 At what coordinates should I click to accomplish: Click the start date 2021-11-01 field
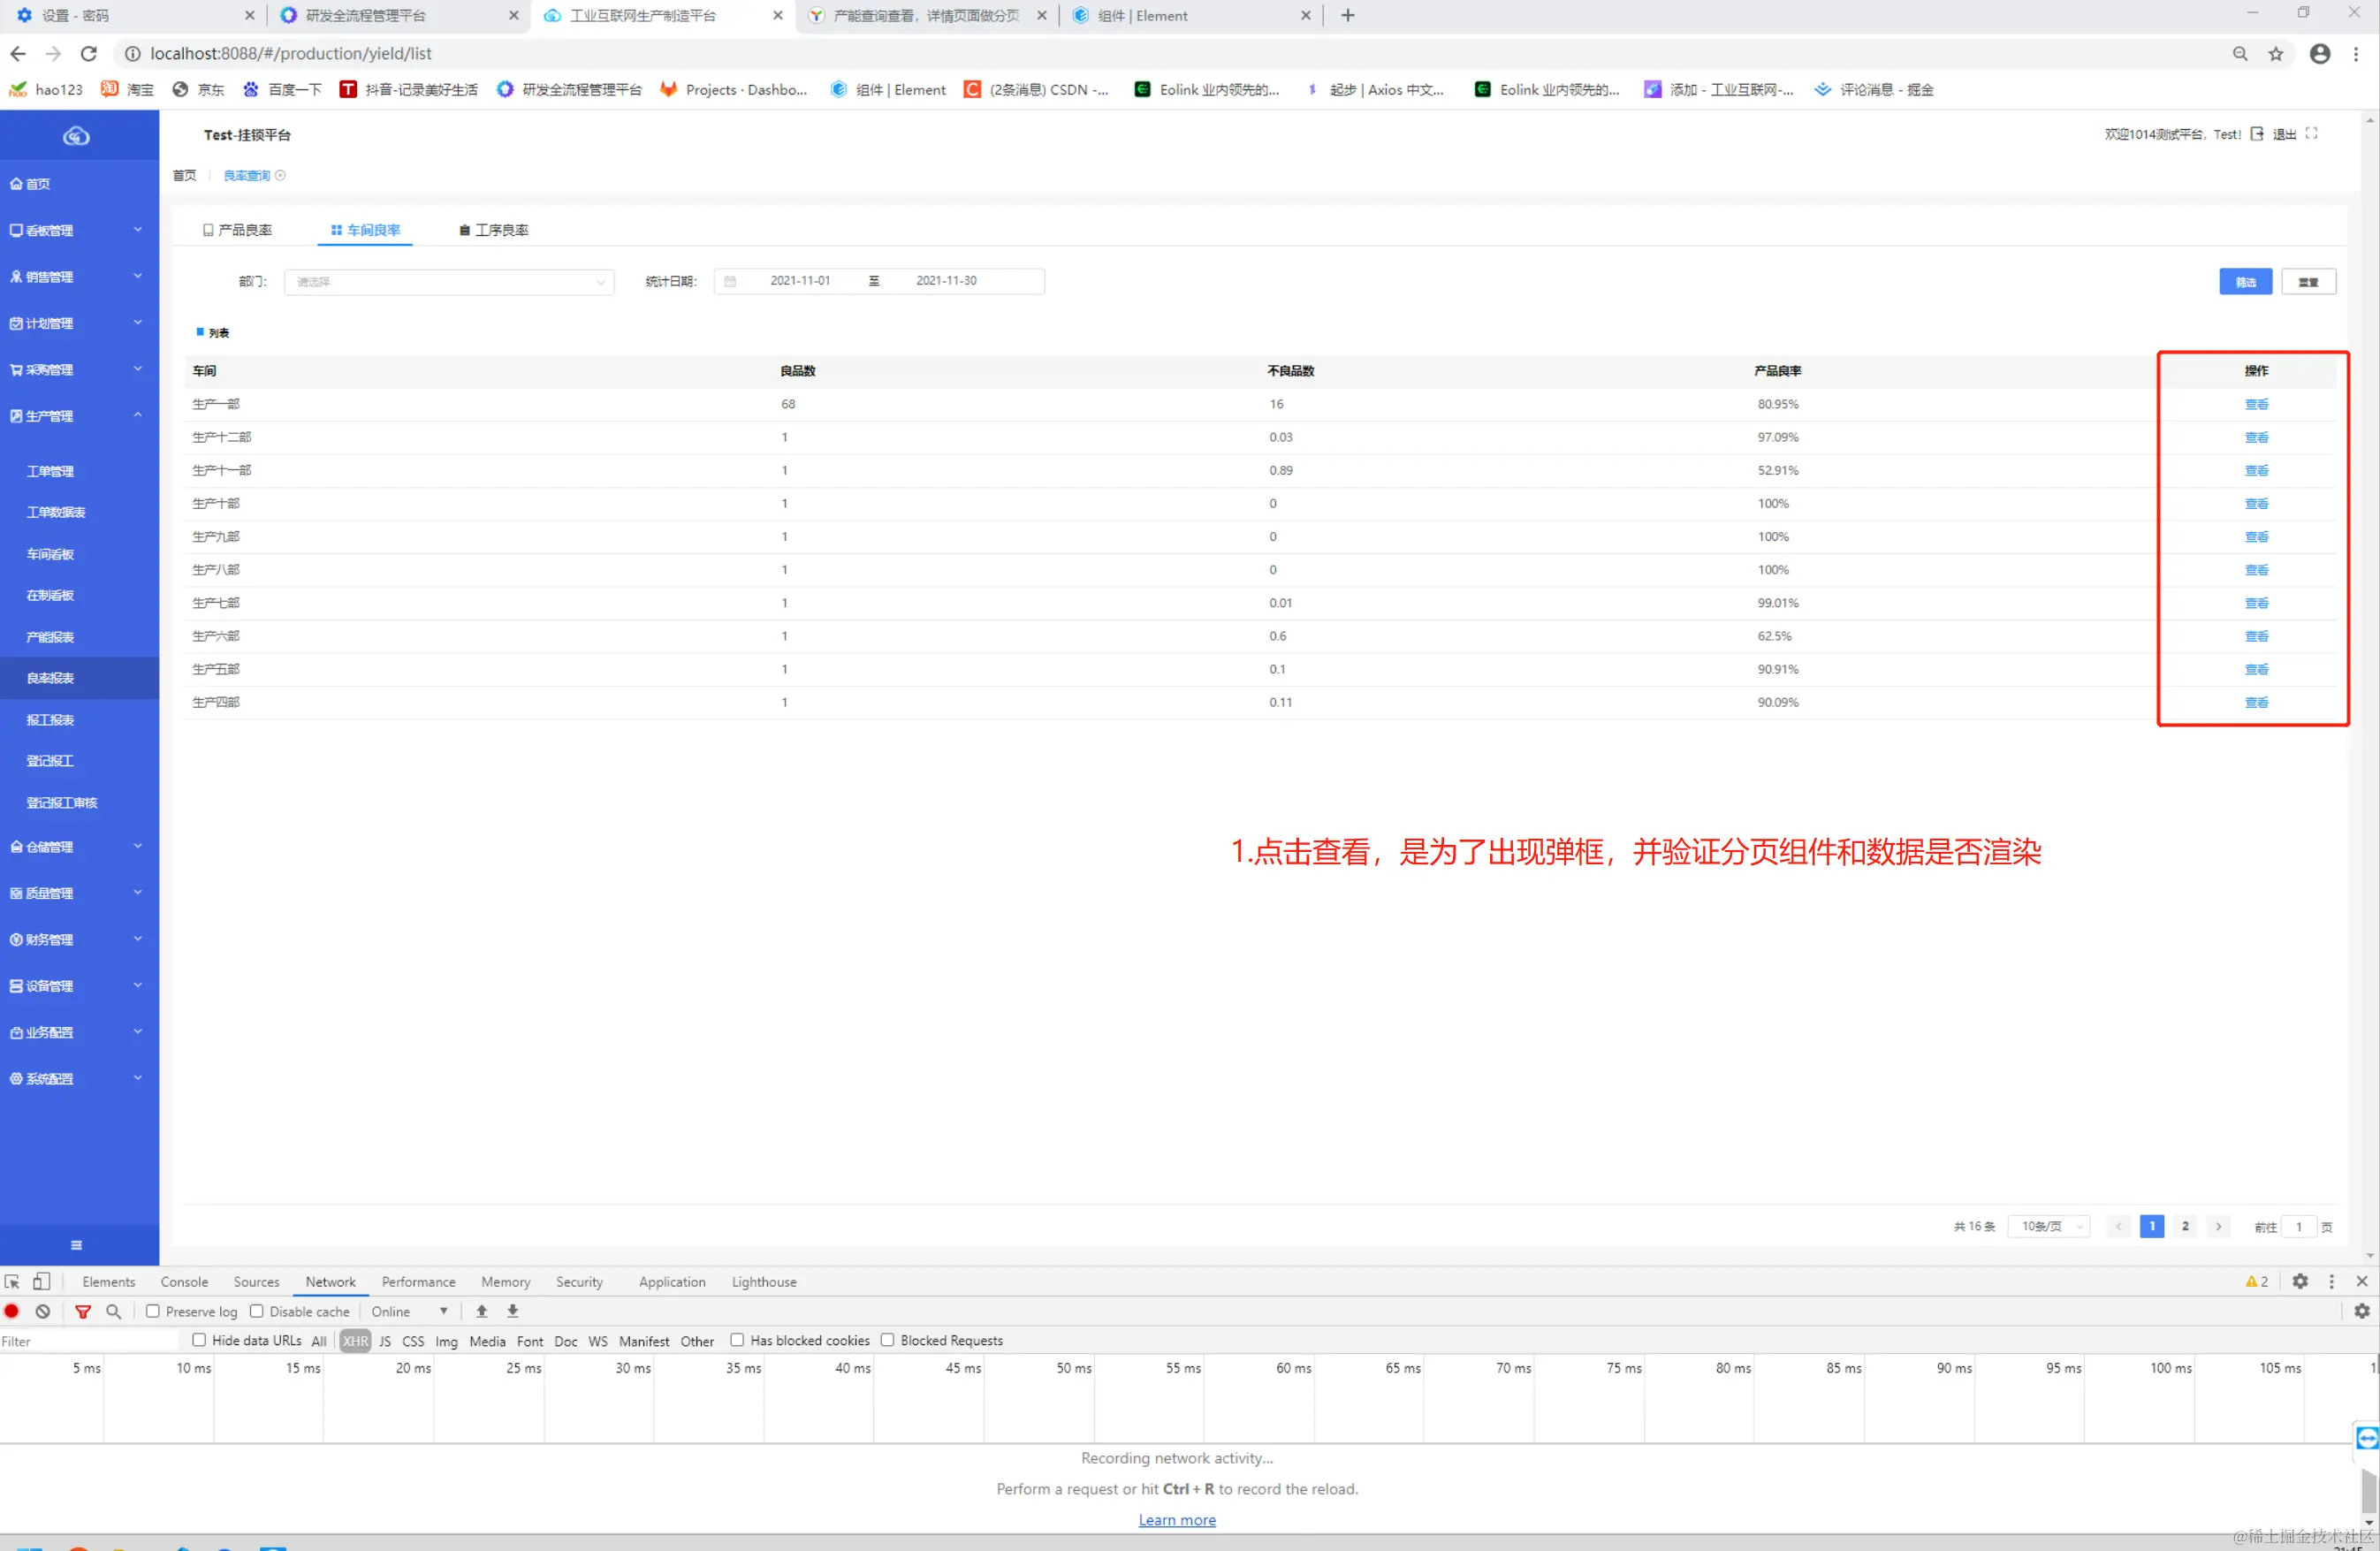tap(799, 281)
